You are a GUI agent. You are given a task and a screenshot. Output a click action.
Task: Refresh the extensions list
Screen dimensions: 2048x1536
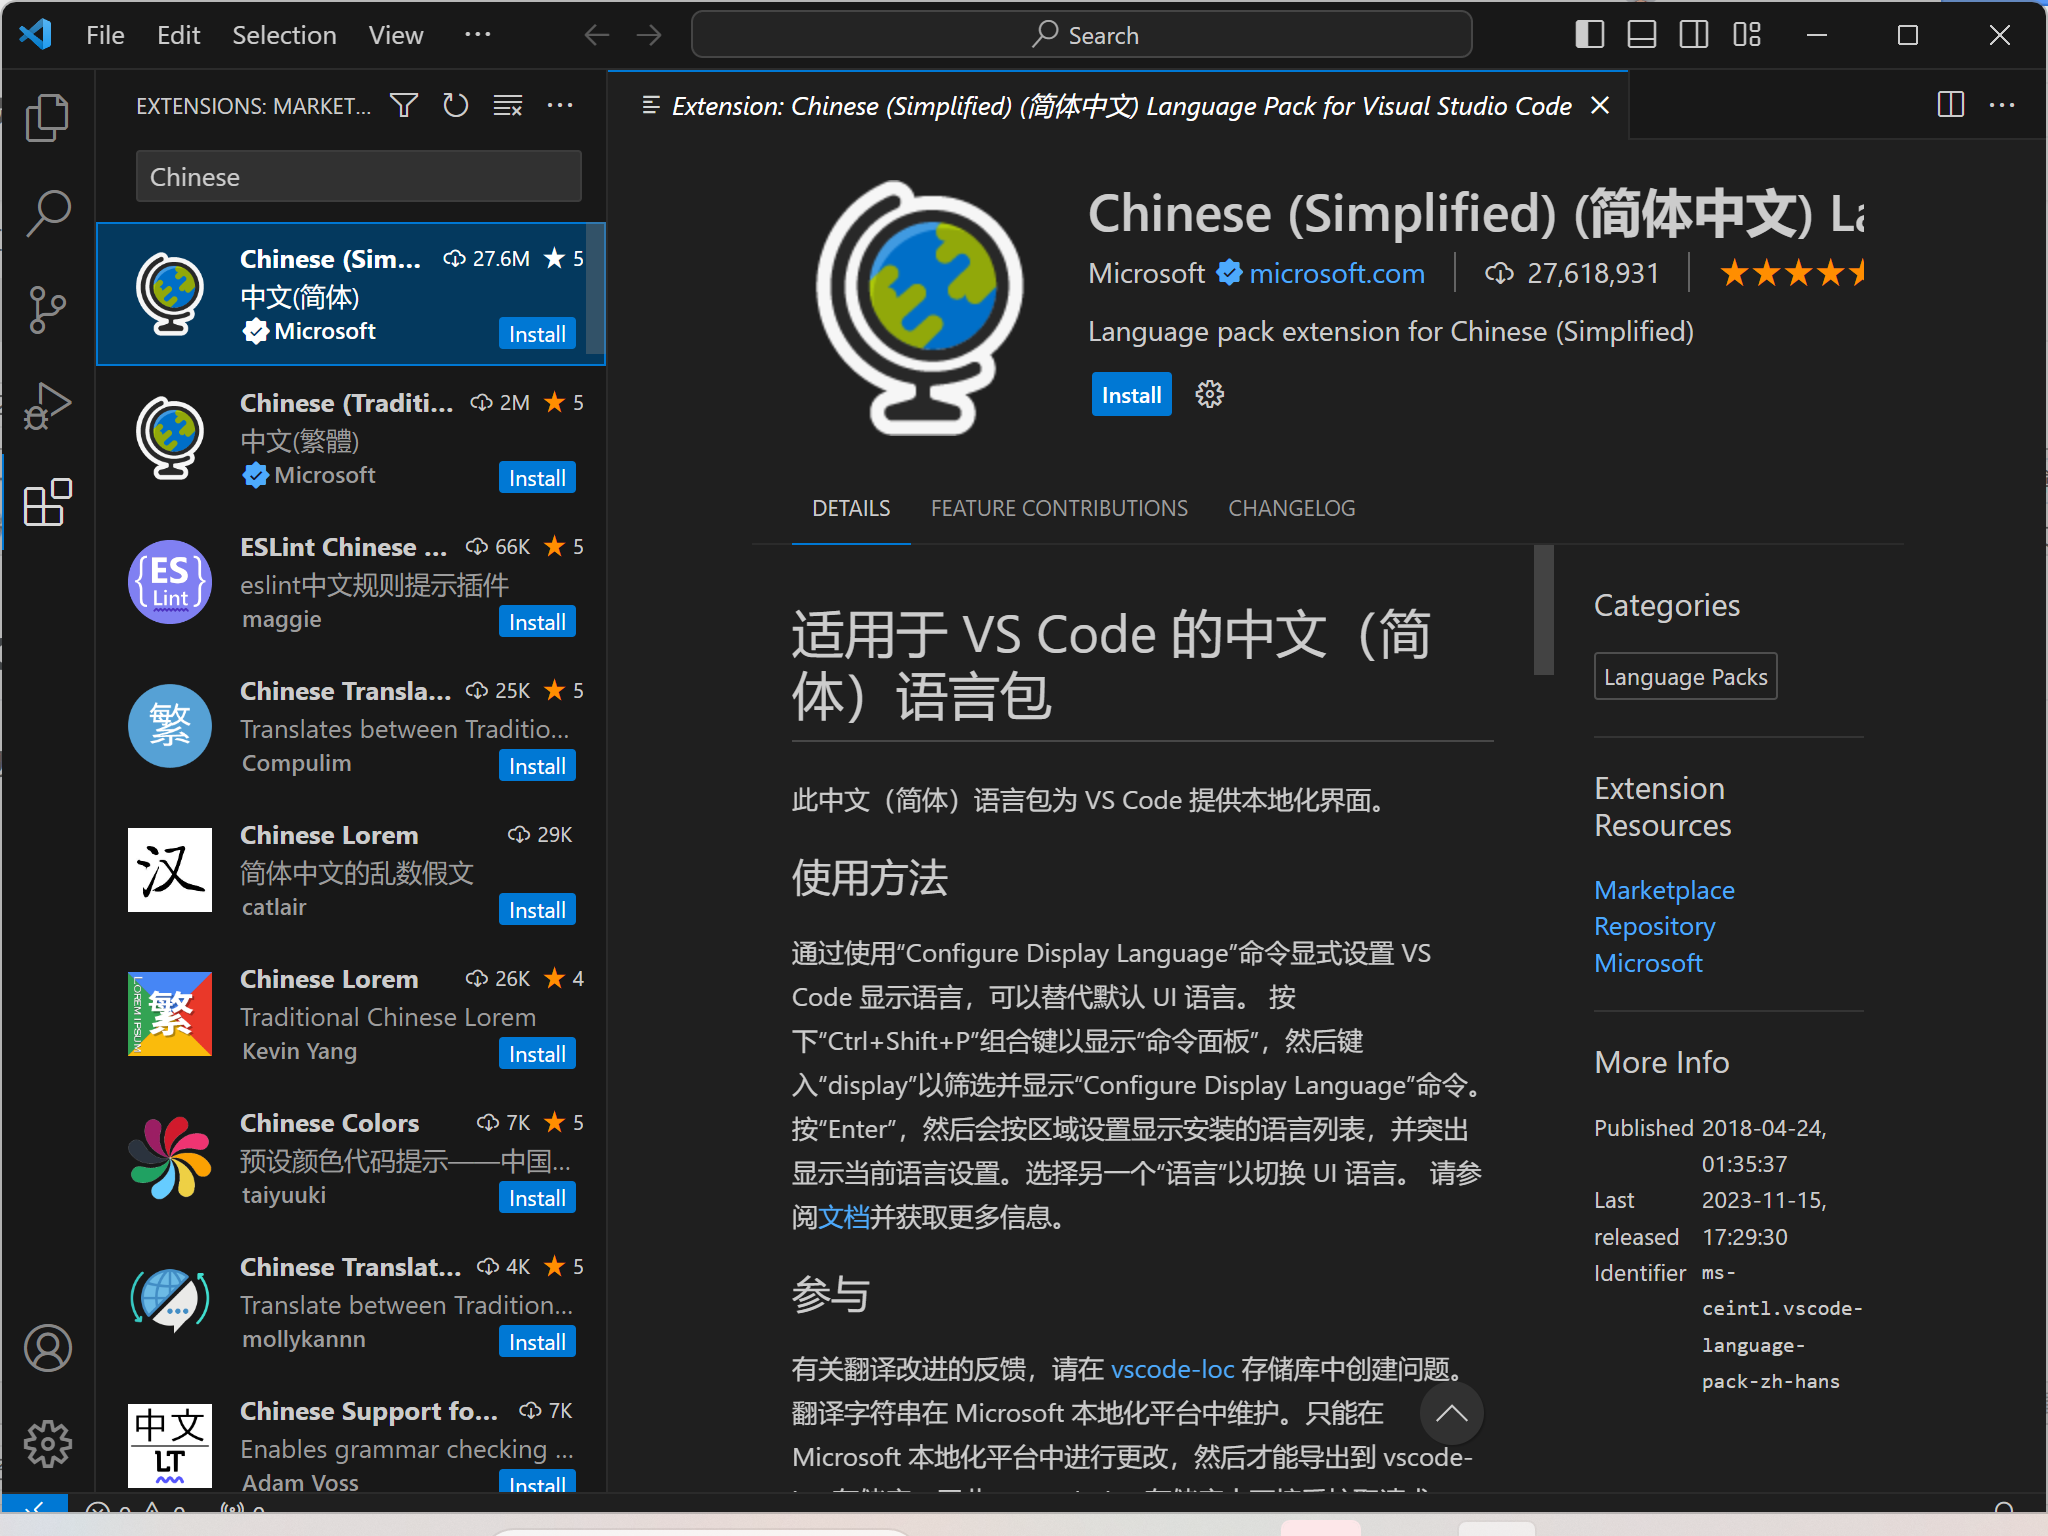456,105
